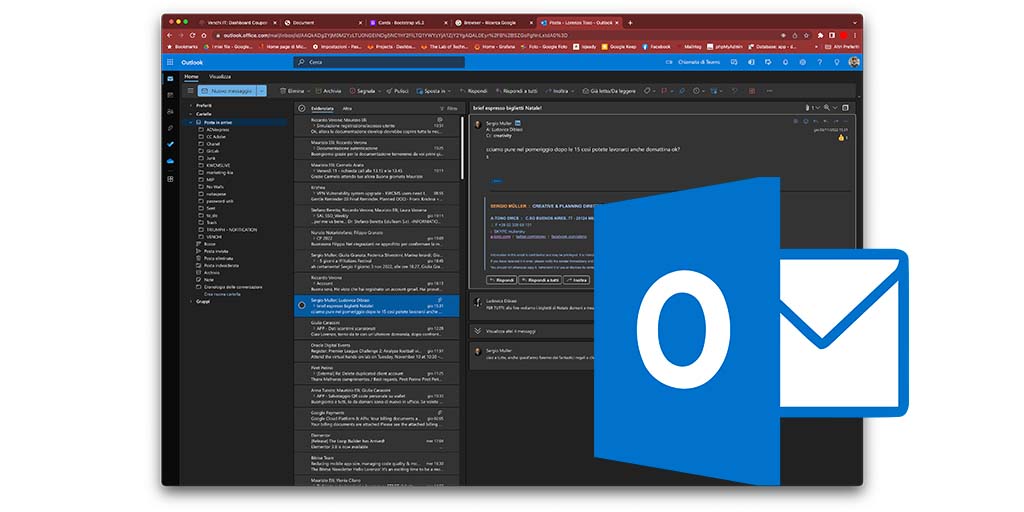Open a new Chrome tab with plus
The width and height of the screenshot is (1024, 512).
(x=630, y=22)
